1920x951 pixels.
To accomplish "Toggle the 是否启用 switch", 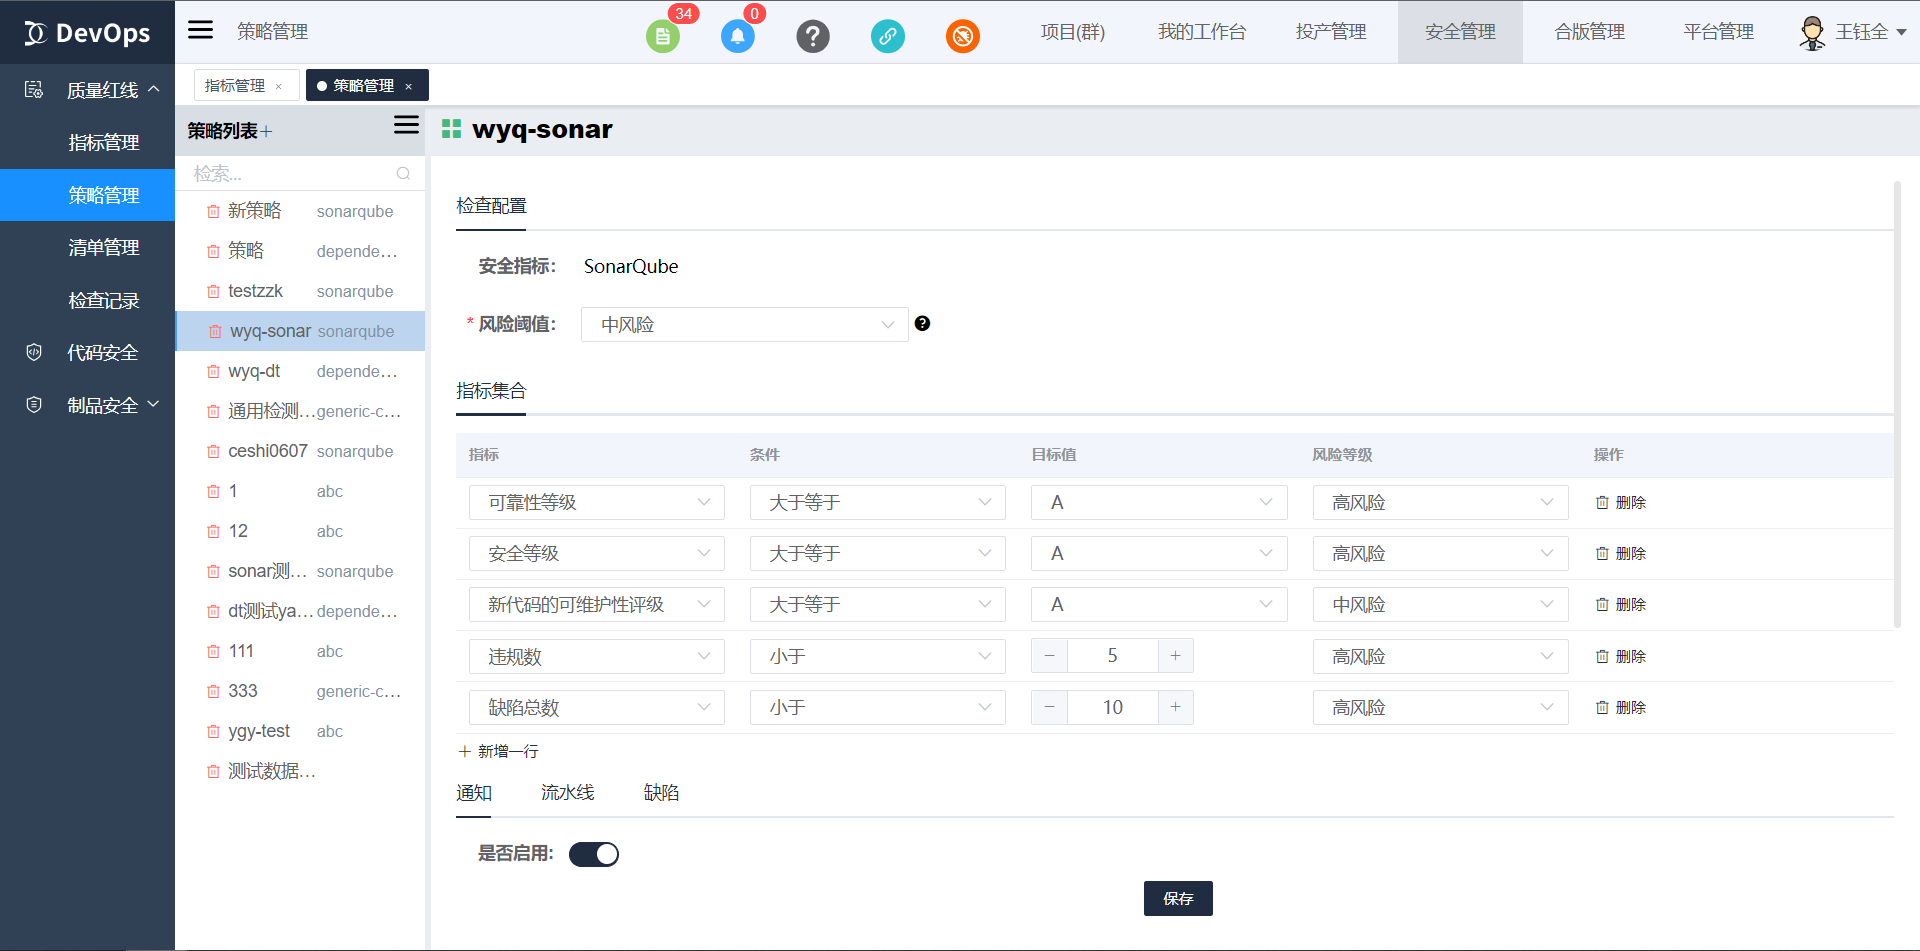I will (594, 854).
